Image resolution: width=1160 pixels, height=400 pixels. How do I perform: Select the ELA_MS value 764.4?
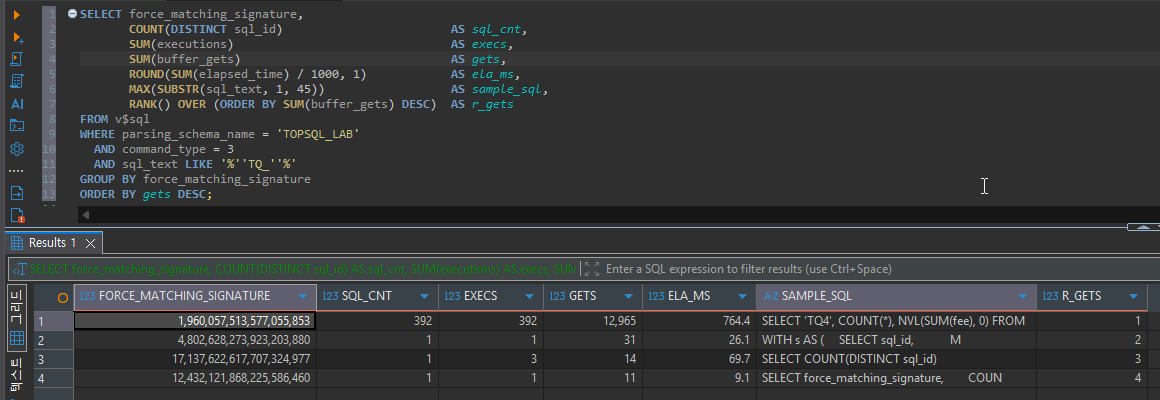pyautogui.click(x=699, y=321)
